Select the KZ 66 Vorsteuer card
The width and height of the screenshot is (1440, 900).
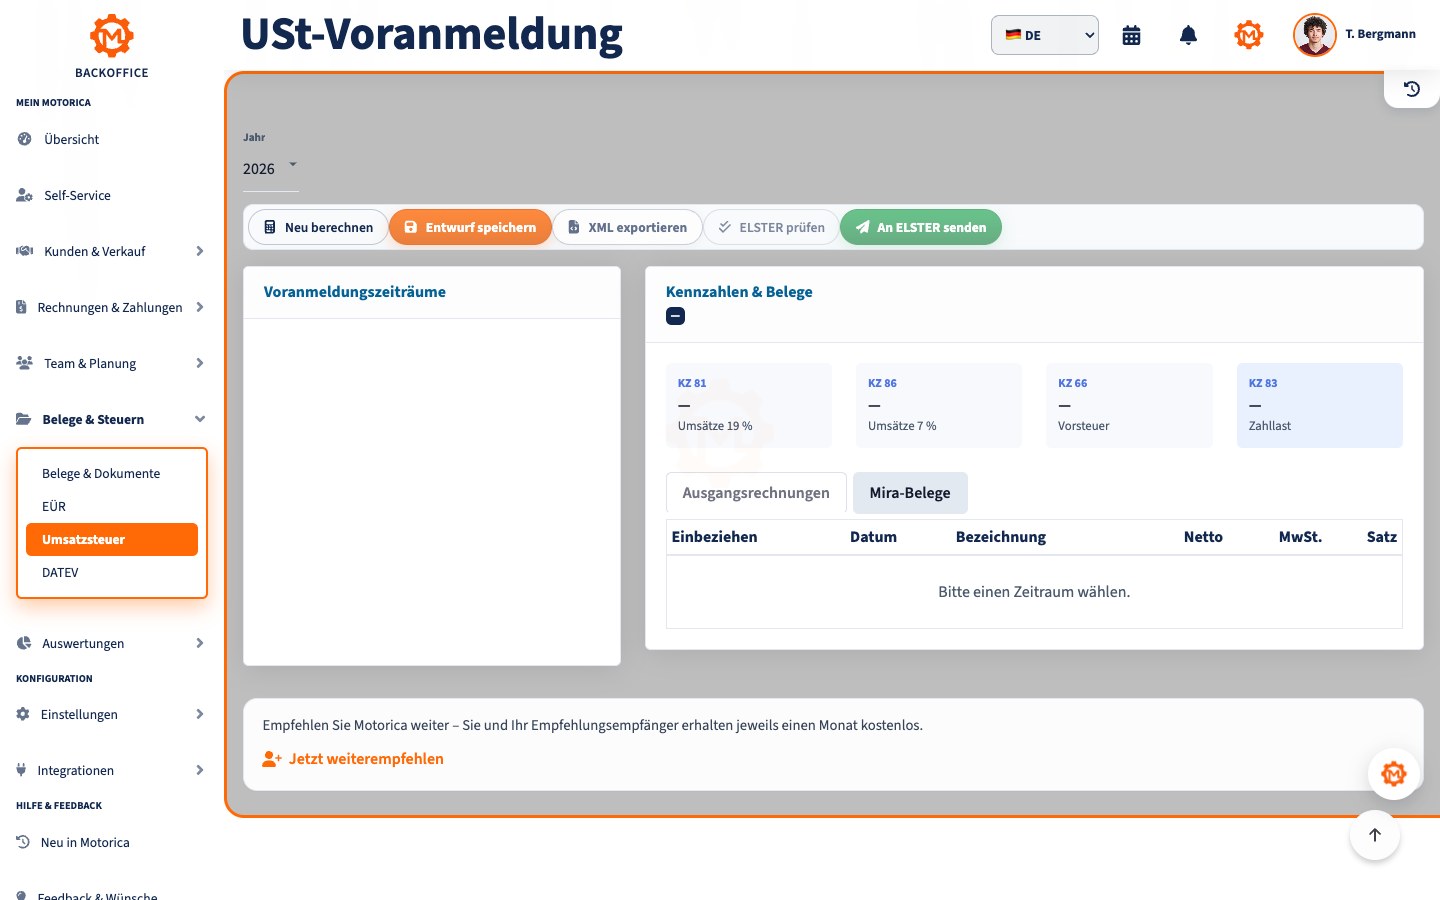(x=1129, y=405)
